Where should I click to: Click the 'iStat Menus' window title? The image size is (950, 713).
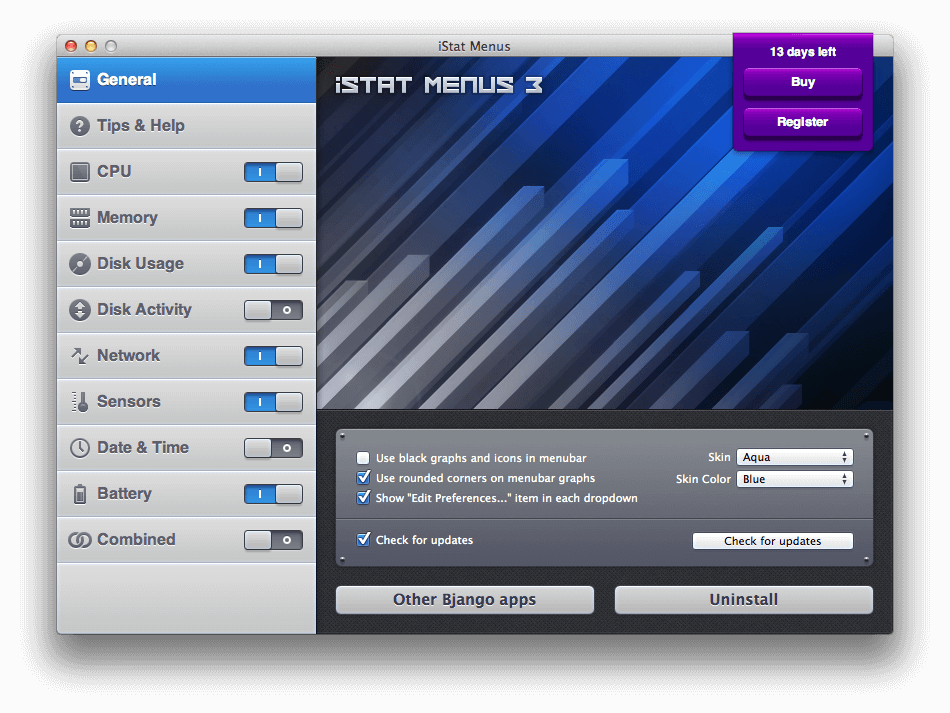(474, 47)
